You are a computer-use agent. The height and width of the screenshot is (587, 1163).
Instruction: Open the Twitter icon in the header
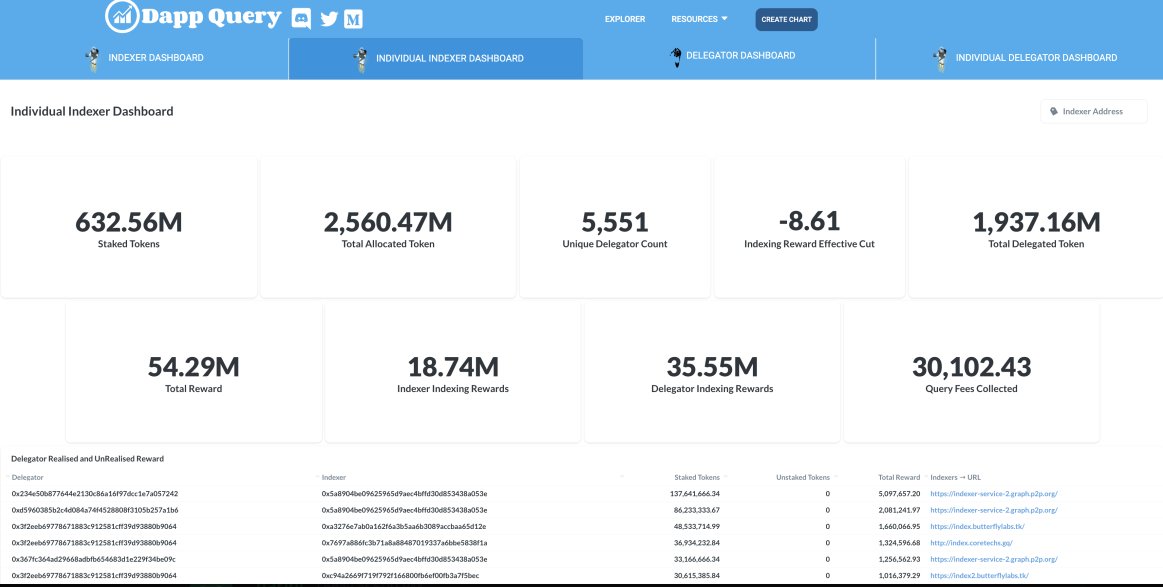(328, 18)
